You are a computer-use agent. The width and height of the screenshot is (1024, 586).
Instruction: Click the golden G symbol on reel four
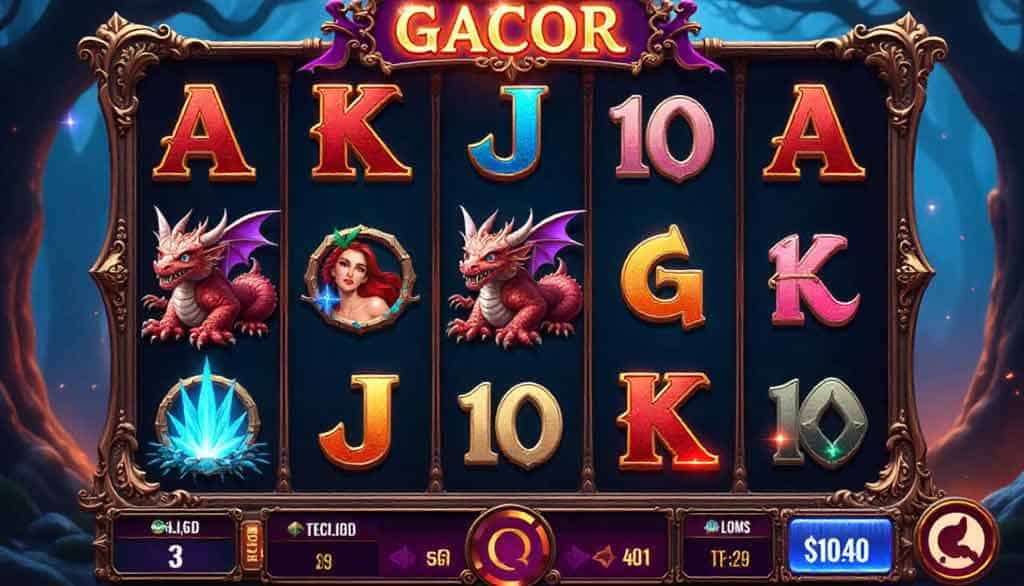[x=662, y=278]
